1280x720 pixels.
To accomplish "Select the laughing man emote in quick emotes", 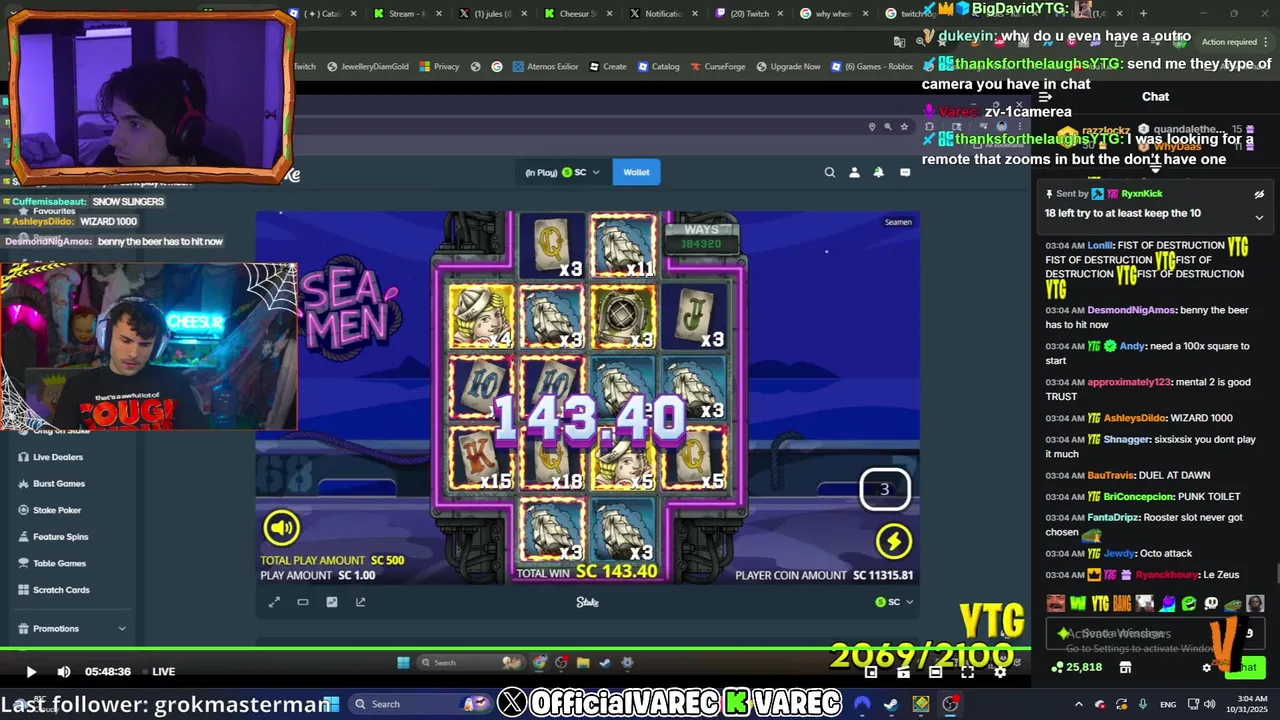I will 1055,603.
